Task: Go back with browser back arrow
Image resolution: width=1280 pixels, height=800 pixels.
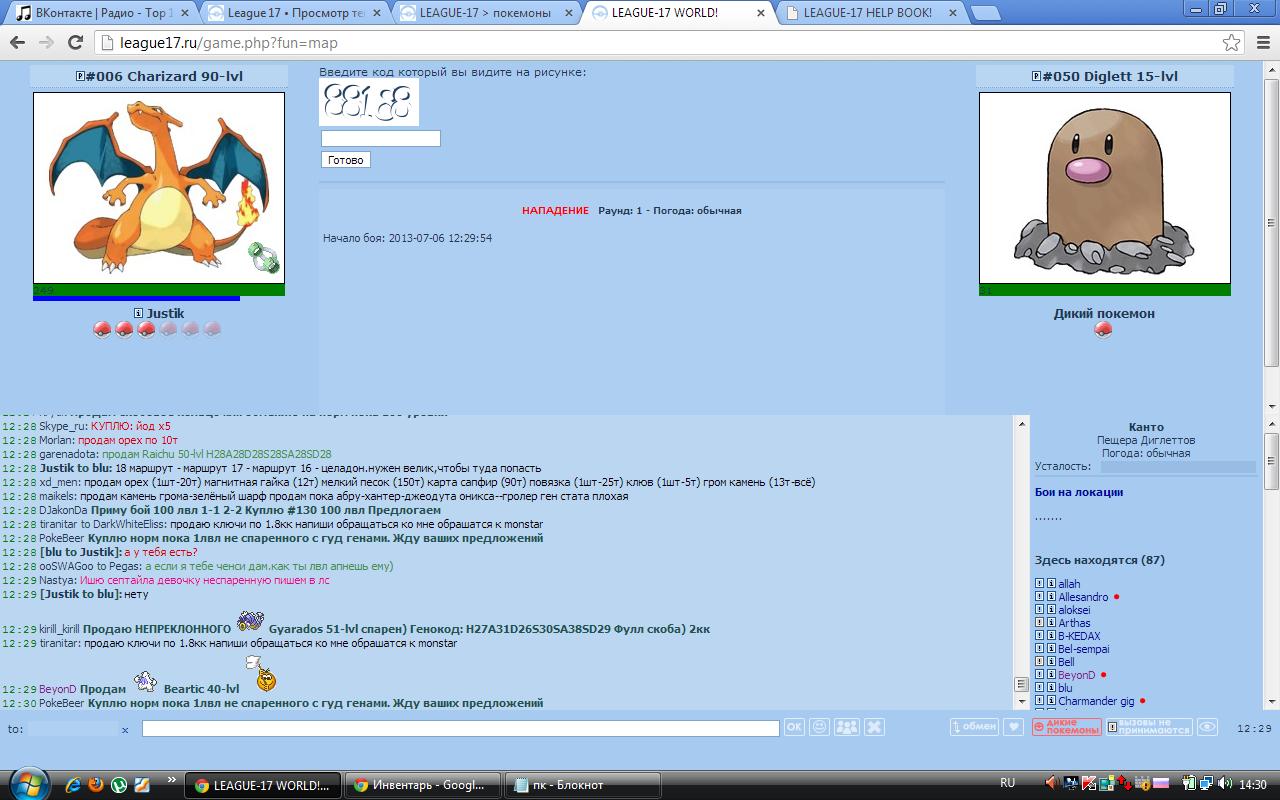Action: click(x=17, y=43)
